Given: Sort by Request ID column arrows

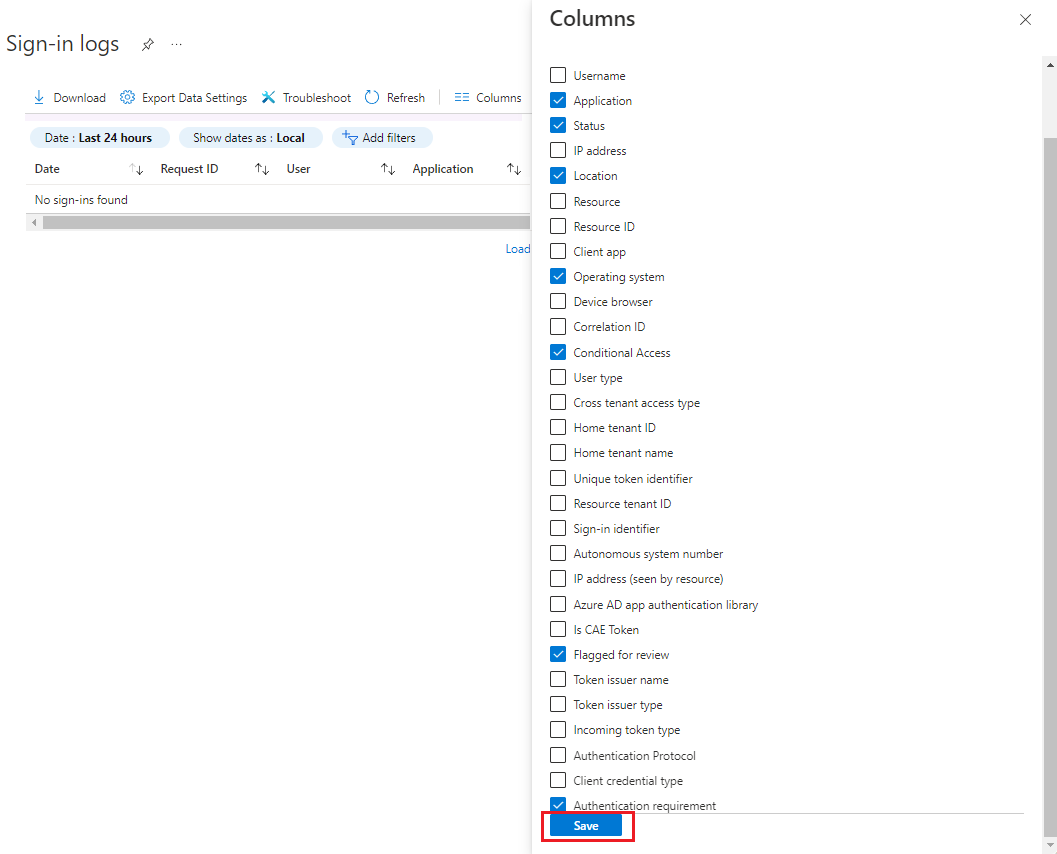Looking at the screenshot, I should click(262, 169).
